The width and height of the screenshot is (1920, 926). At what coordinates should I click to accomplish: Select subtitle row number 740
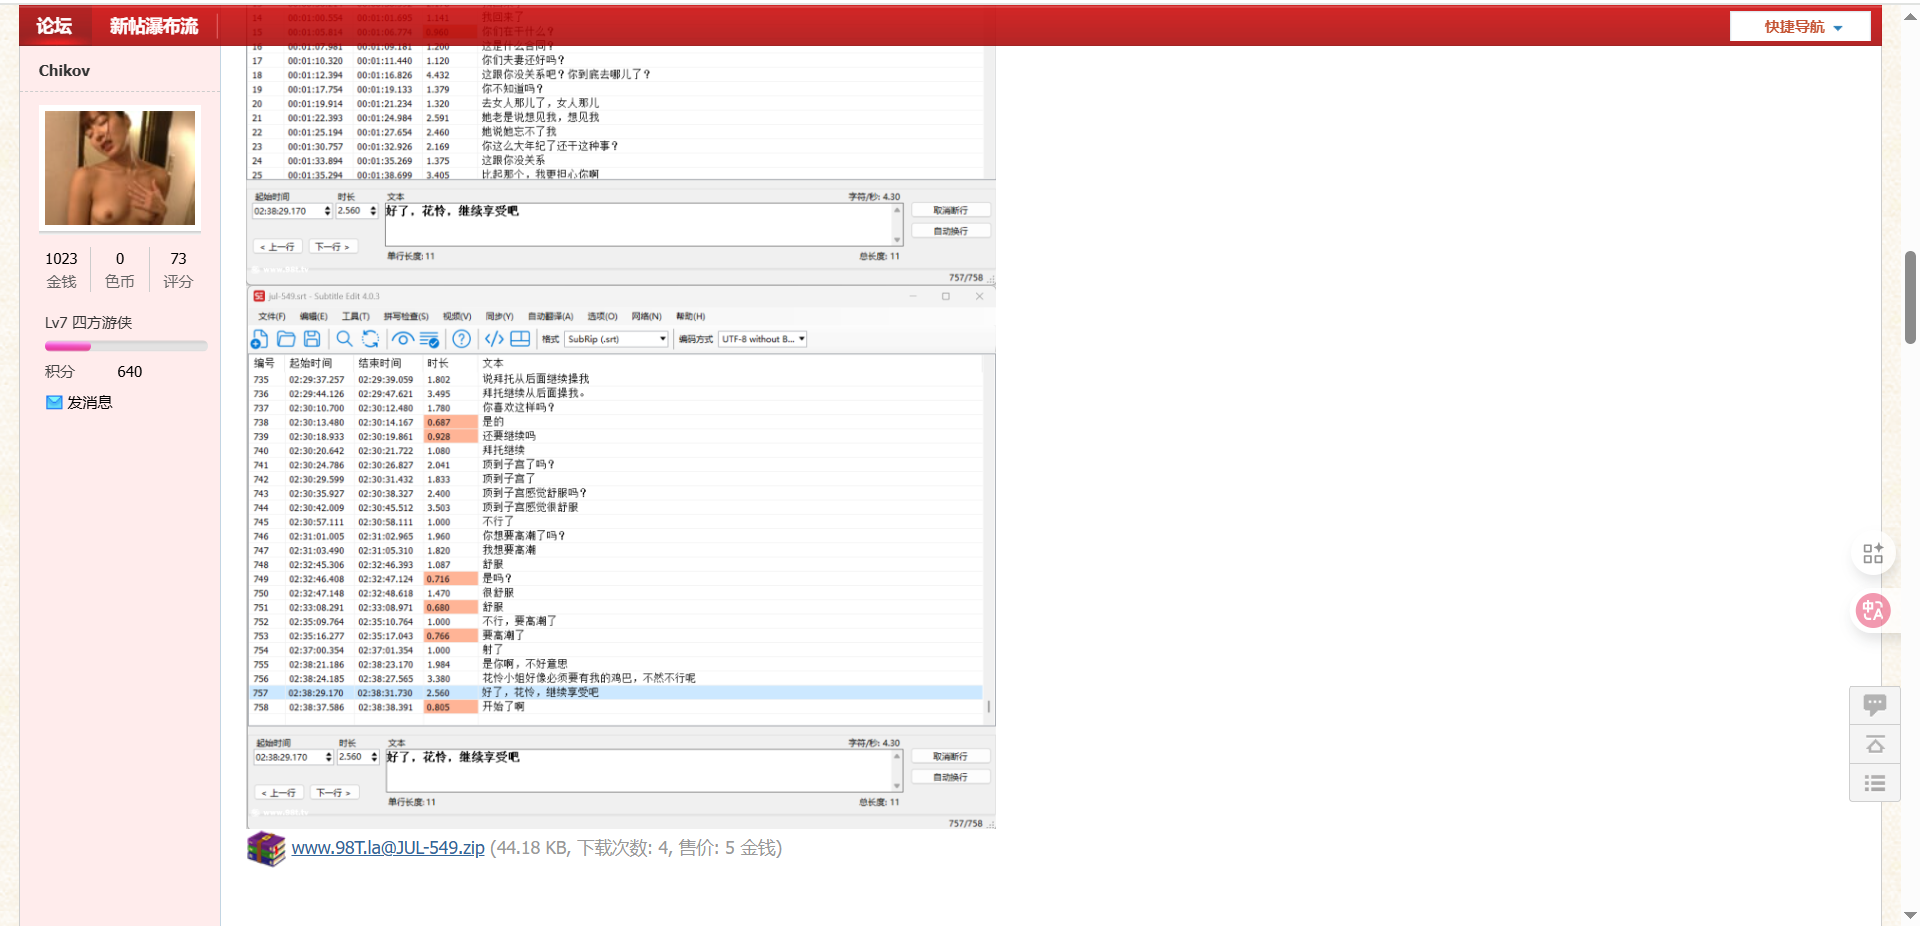pos(615,450)
